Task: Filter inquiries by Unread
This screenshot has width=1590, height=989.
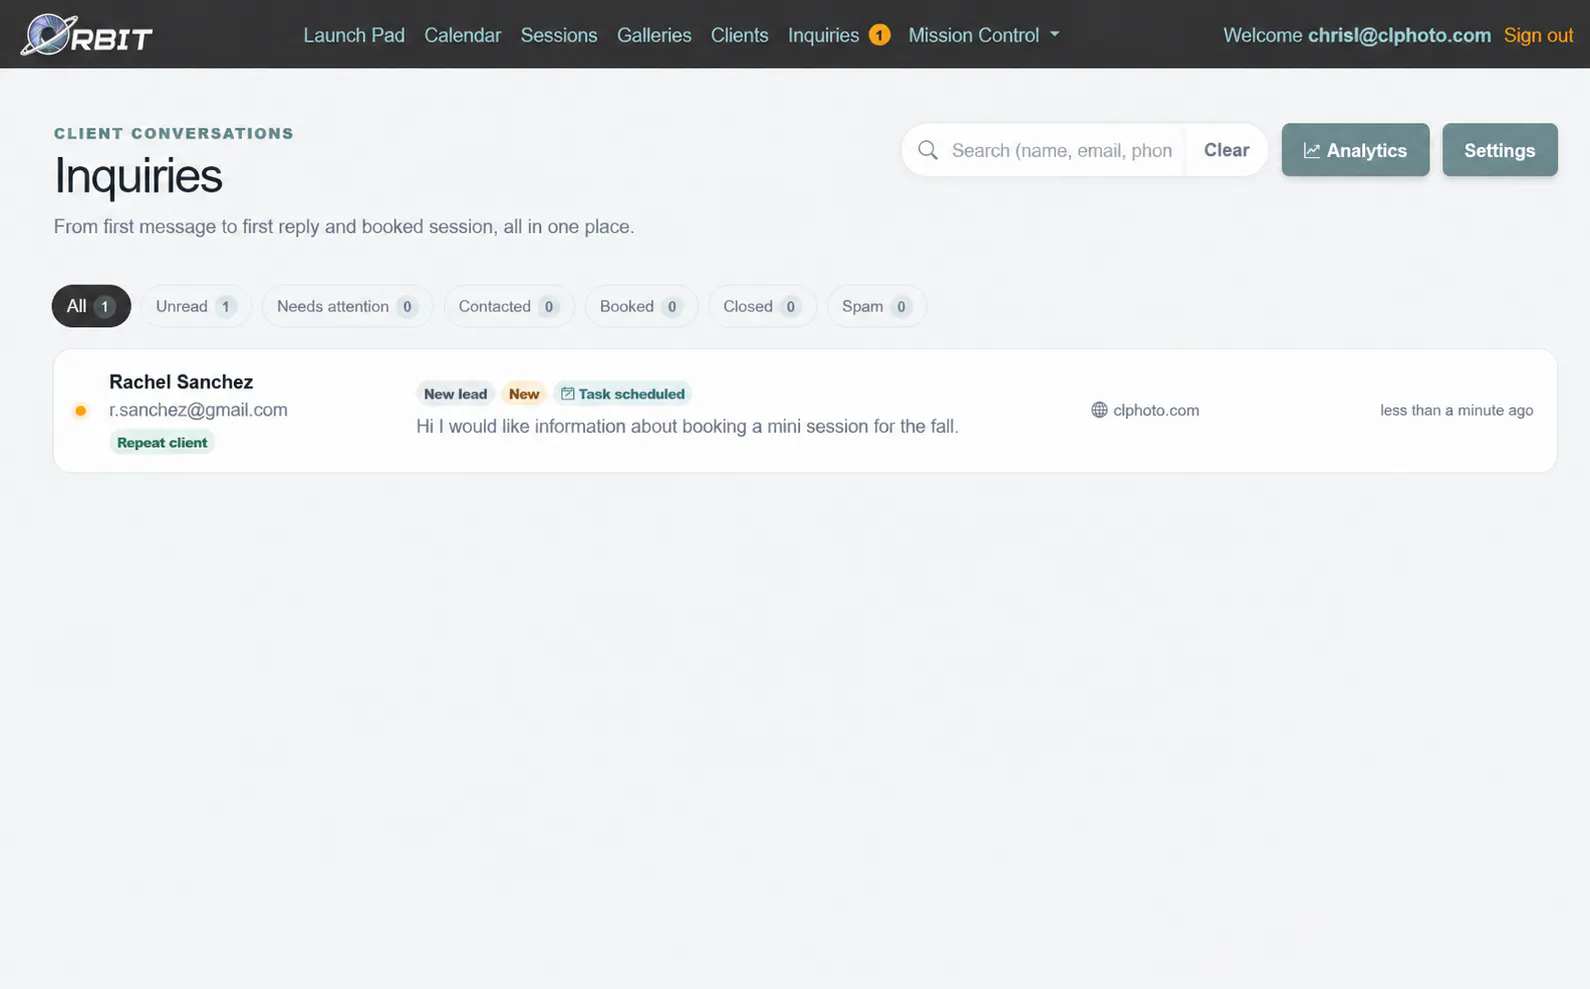Action: pyautogui.click(x=196, y=306)
